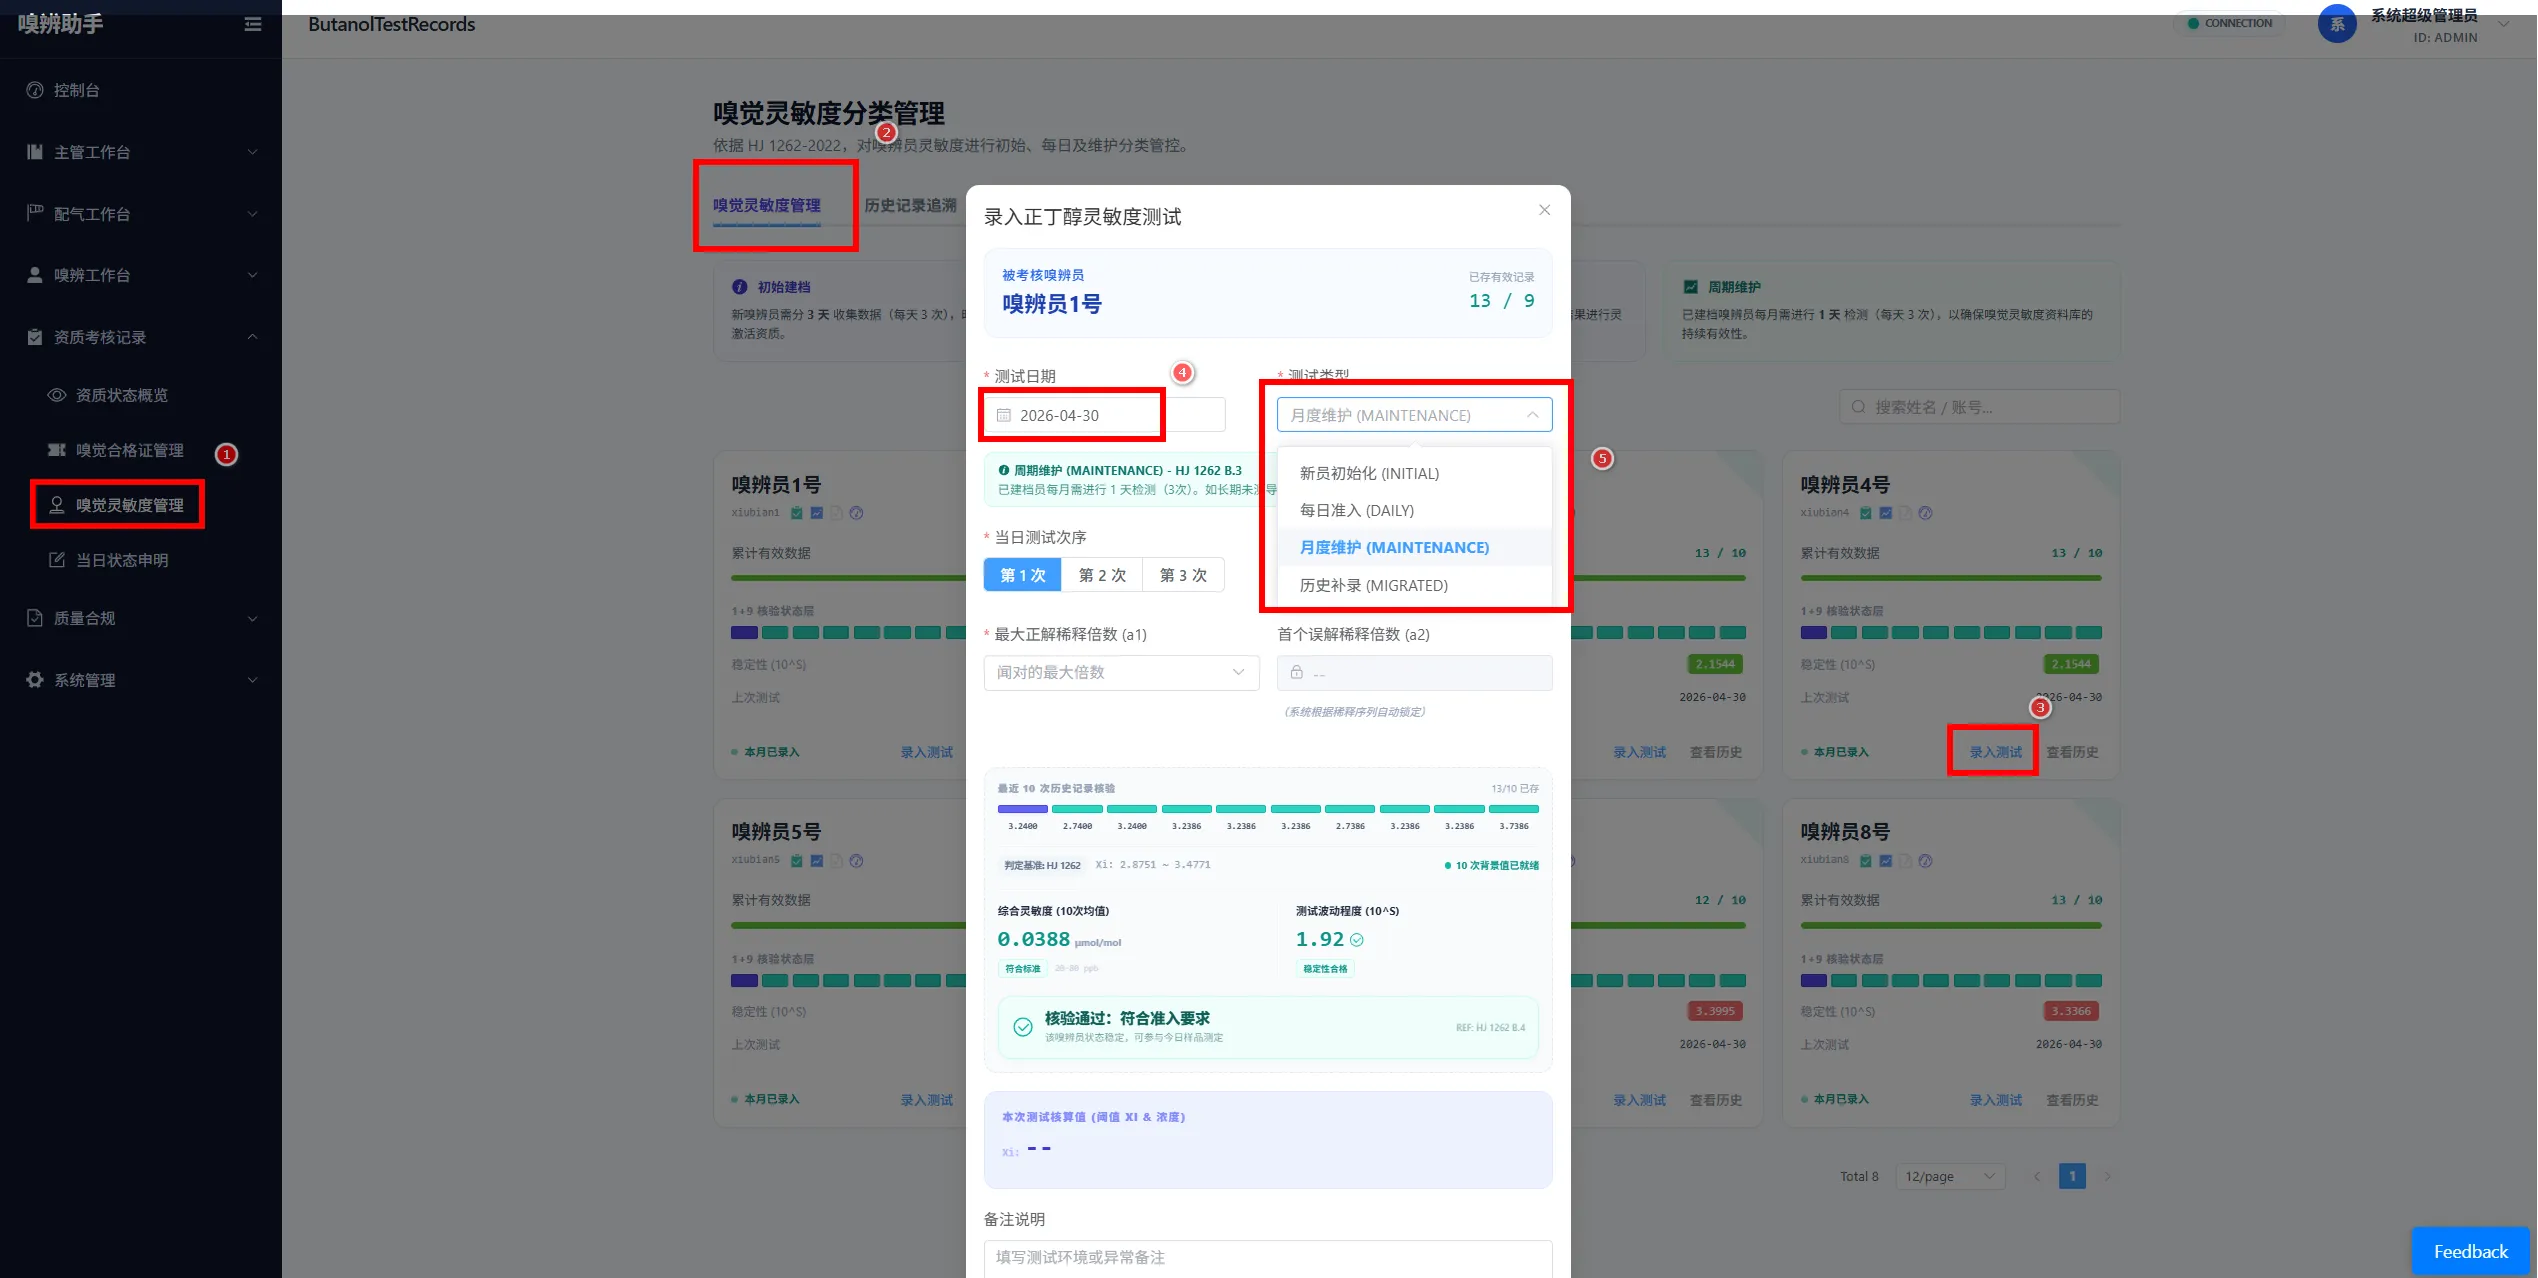Viewport: 2538px width, 1278px height.
Task: Choose 每日准入 (DAILY) option
Action: click(x=1414, y=510)
